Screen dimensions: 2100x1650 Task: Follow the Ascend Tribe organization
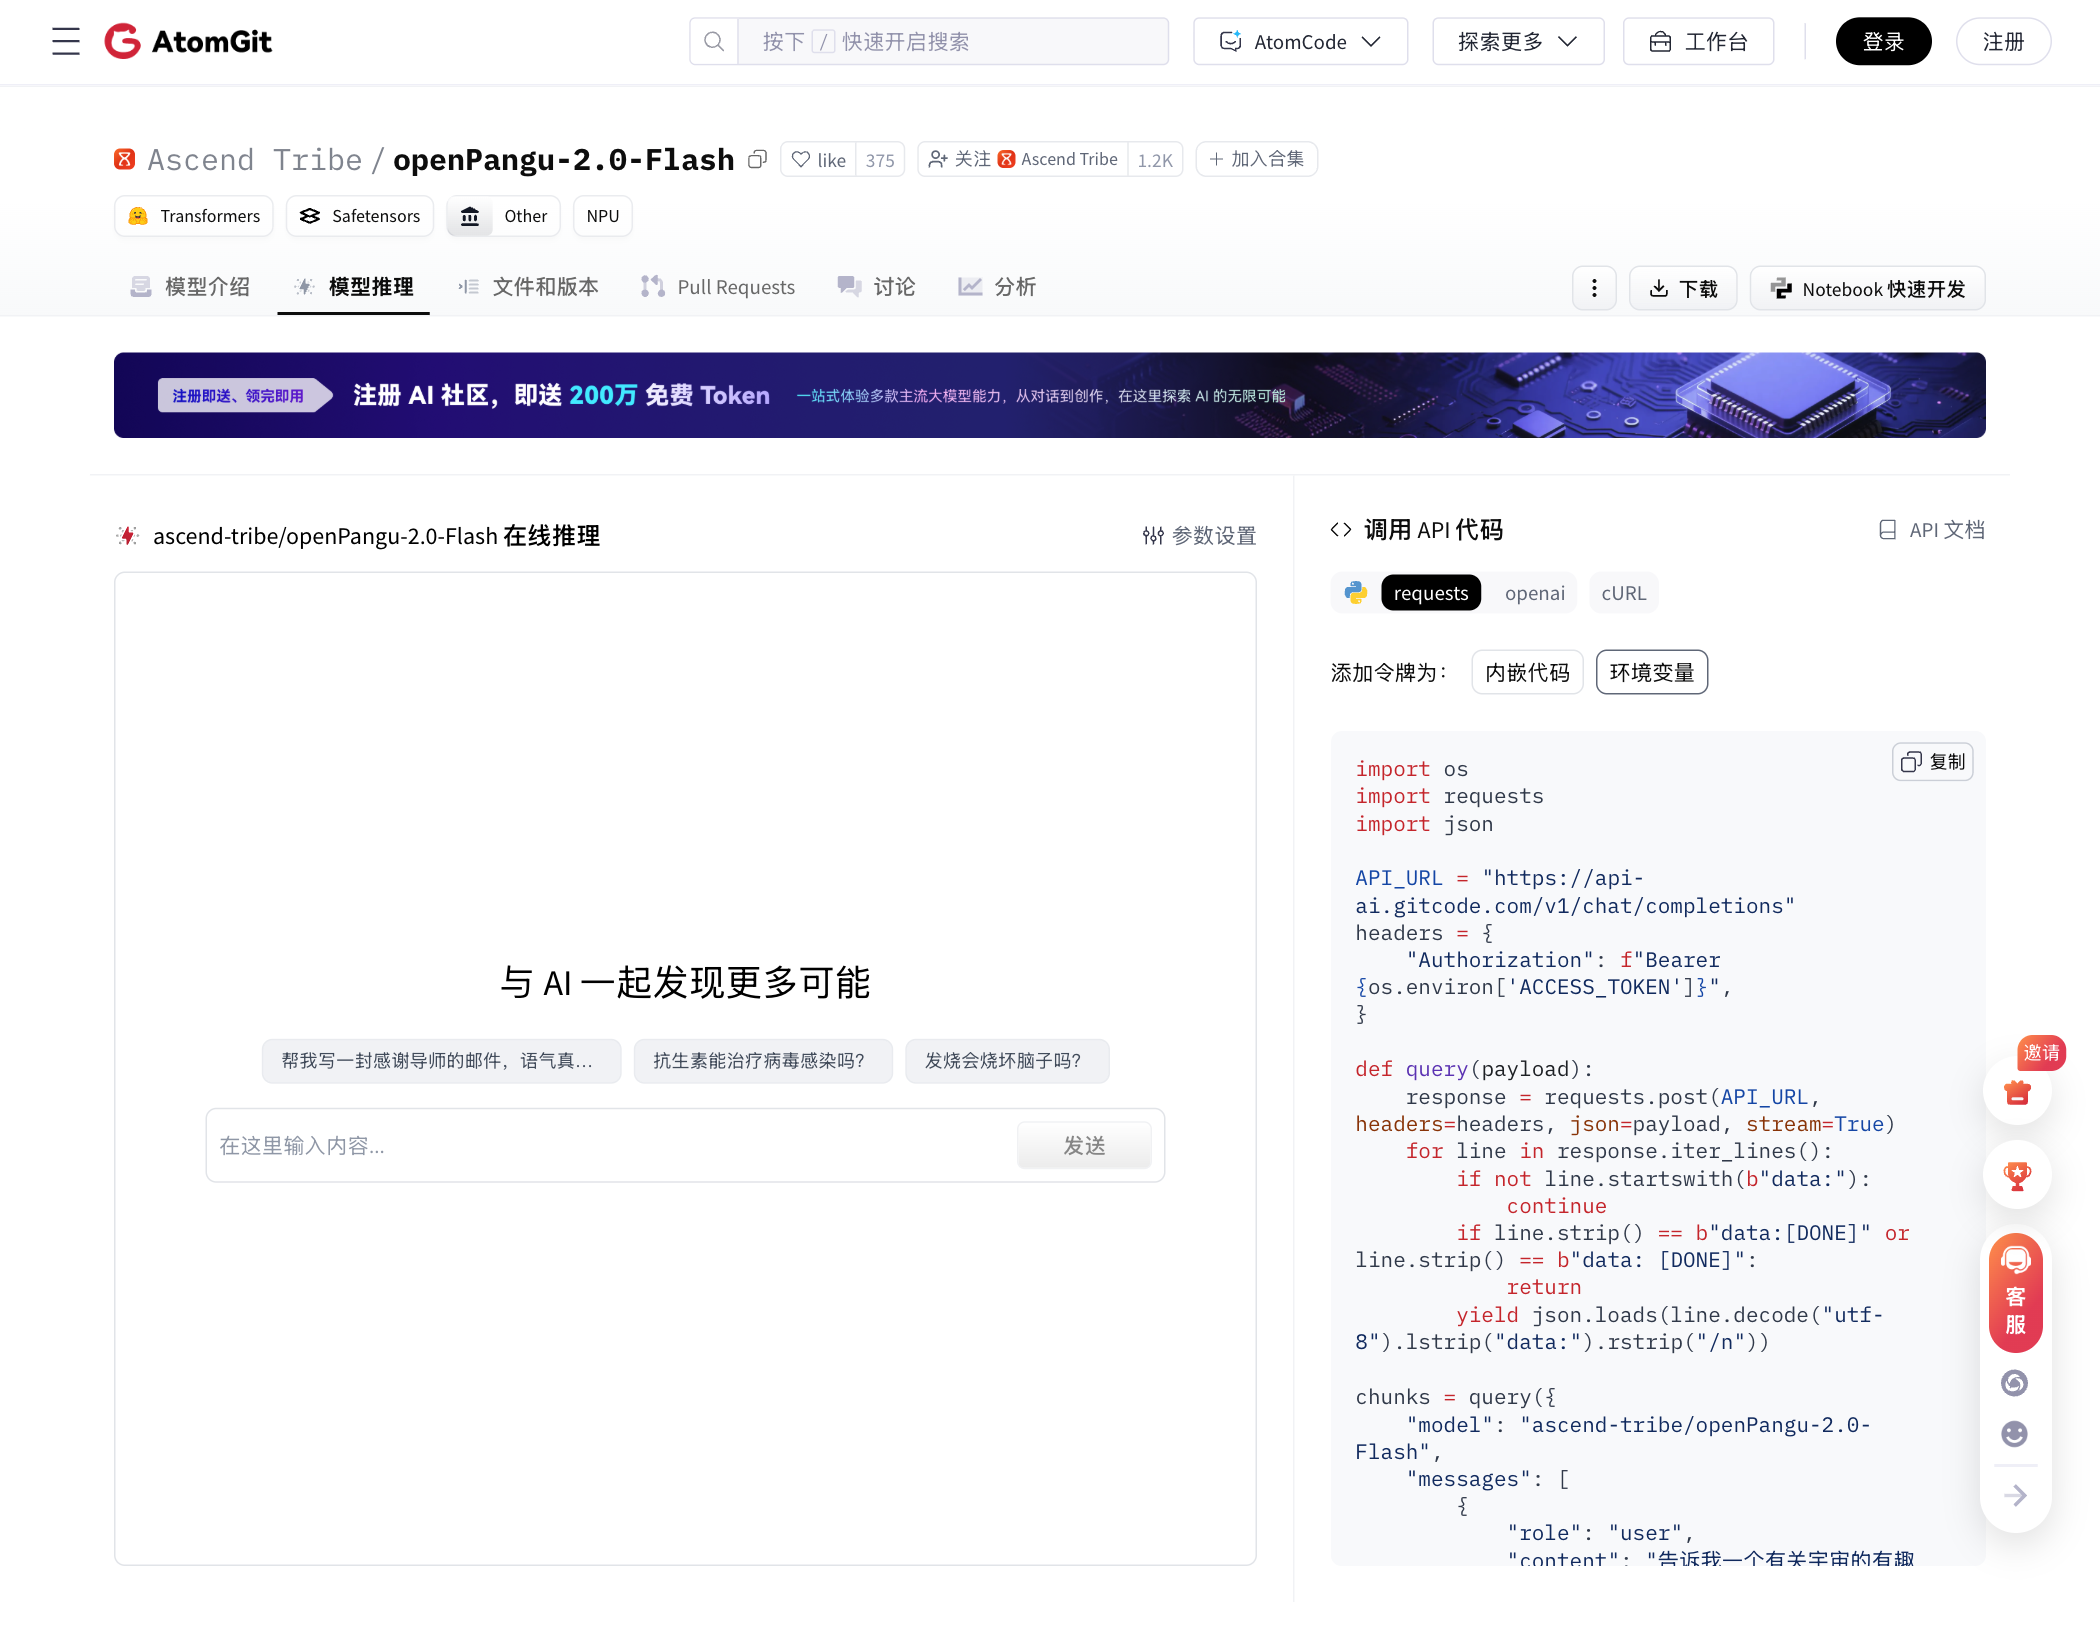pos(1023,159)
